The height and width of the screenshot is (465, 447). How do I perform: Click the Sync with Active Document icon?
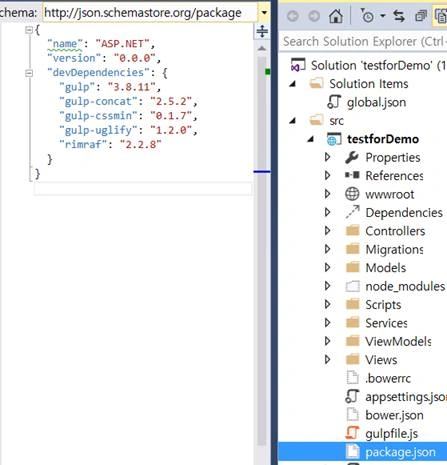click(x=399, y=16)
